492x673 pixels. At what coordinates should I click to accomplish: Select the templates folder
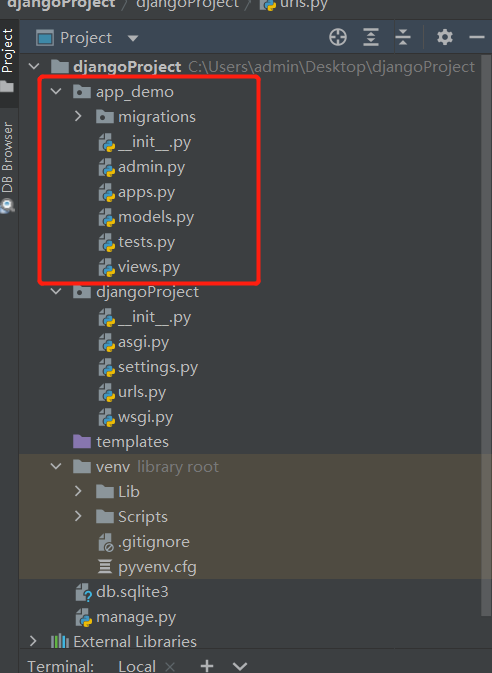[x=132, y=442]
